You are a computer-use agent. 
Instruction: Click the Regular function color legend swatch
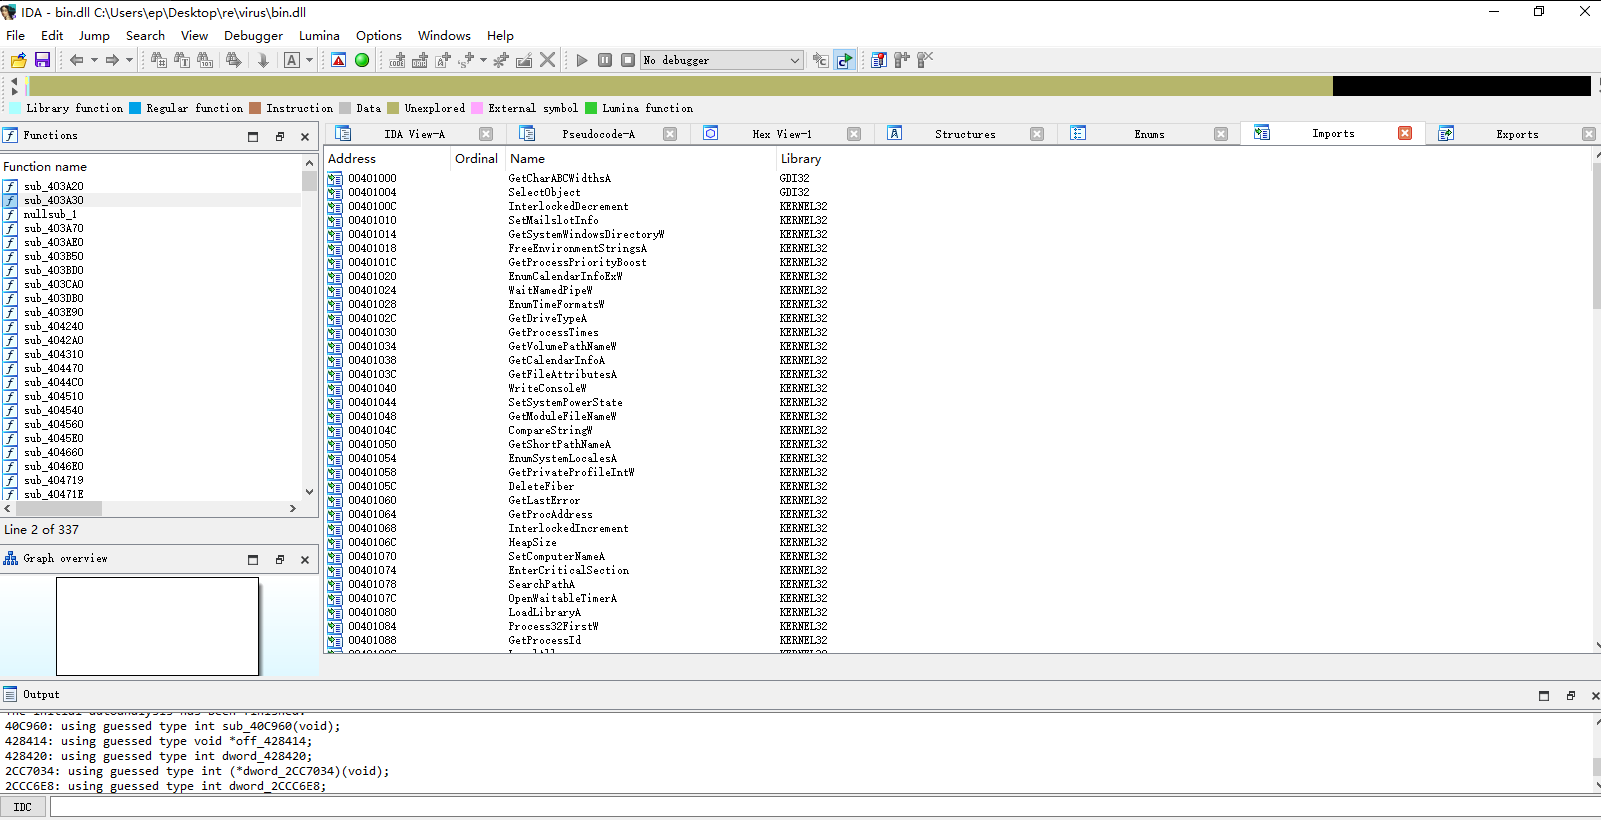pyautogui.click(x=135, y=108)
